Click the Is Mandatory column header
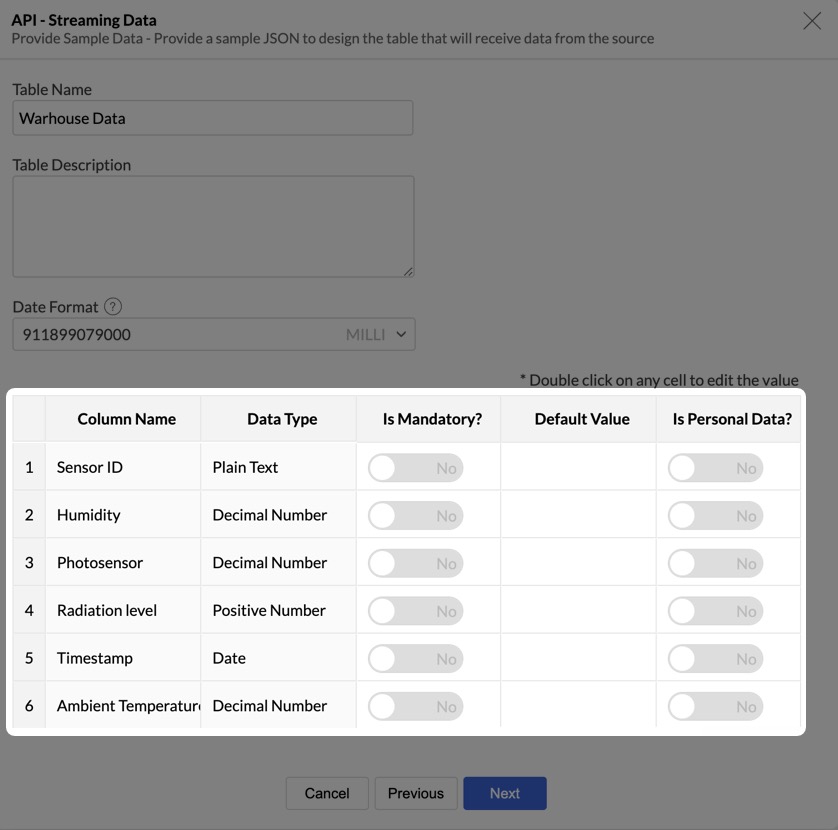Image resolution: width=838 pixels, height=830 pixels. coord(432,419)
